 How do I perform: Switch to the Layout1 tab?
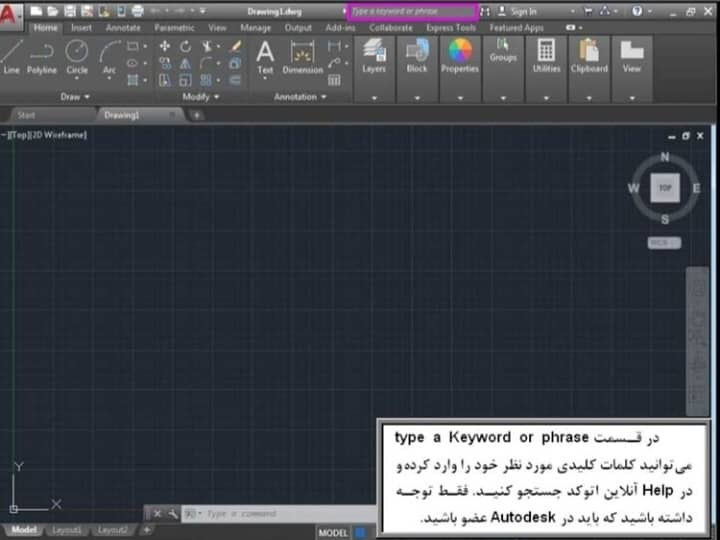[67, 530]
